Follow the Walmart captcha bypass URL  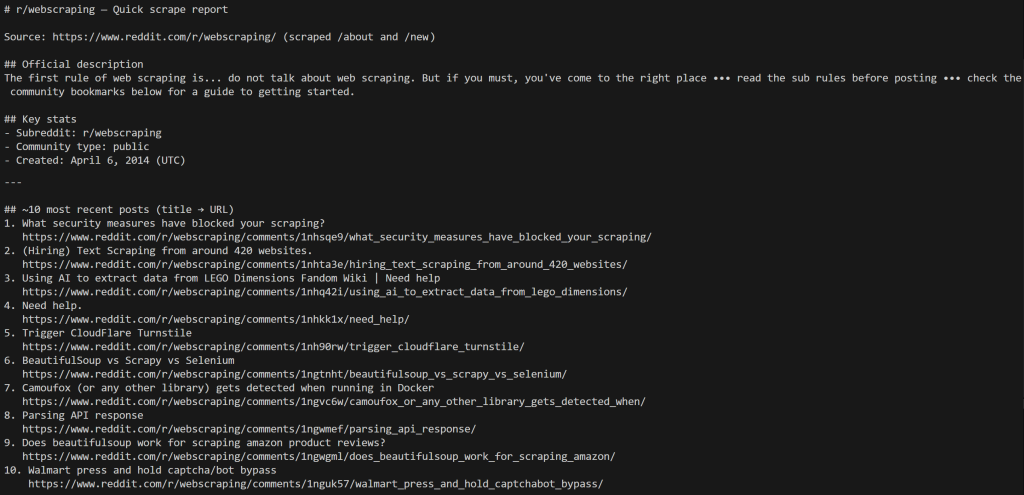click(316, 484)
